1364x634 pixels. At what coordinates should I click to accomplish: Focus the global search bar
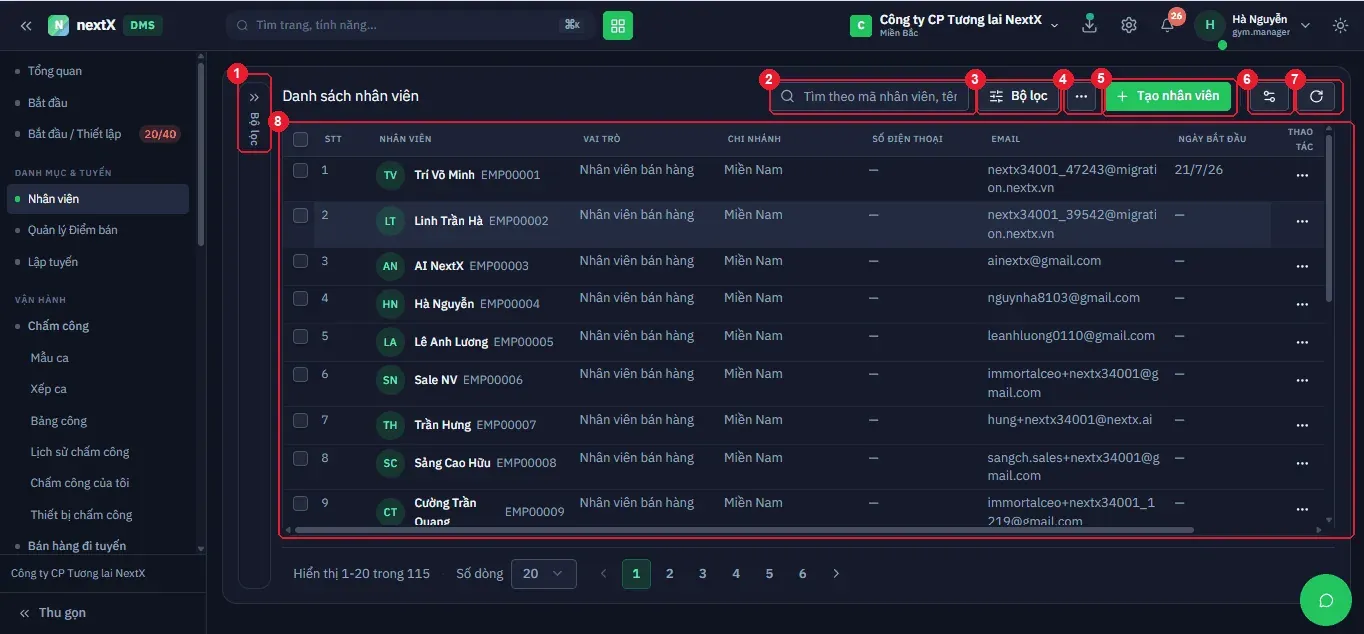tap(409, 25)
